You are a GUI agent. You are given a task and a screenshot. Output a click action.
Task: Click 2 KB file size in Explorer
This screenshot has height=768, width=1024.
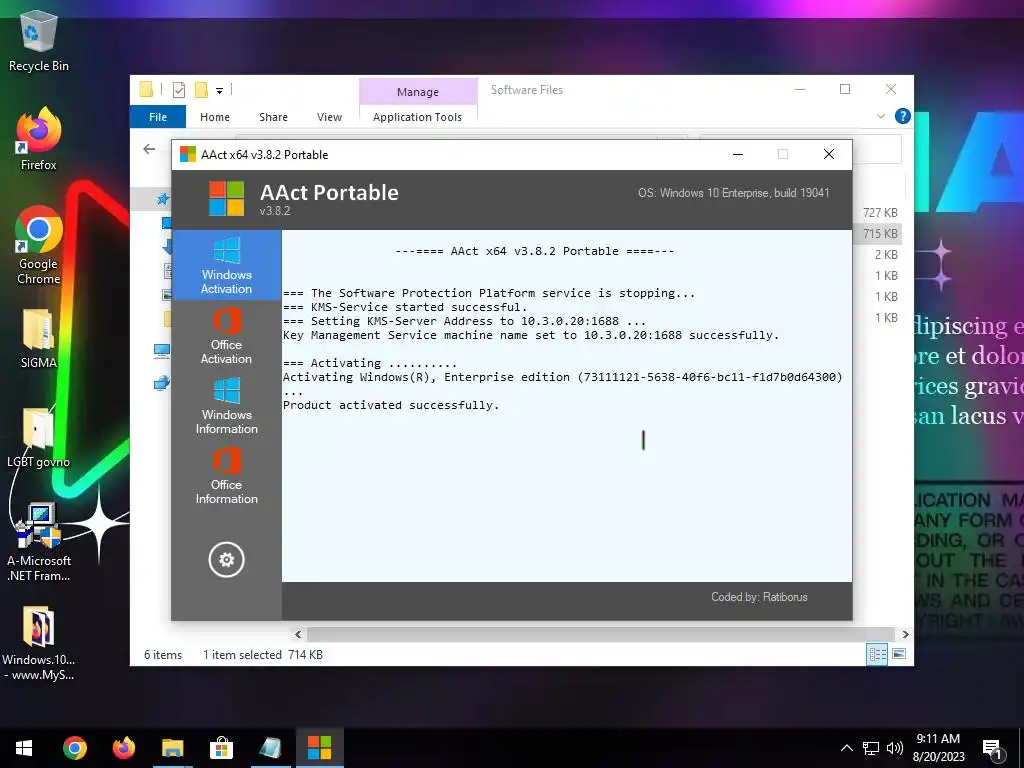pyautogui.click(x=886, y=254)
